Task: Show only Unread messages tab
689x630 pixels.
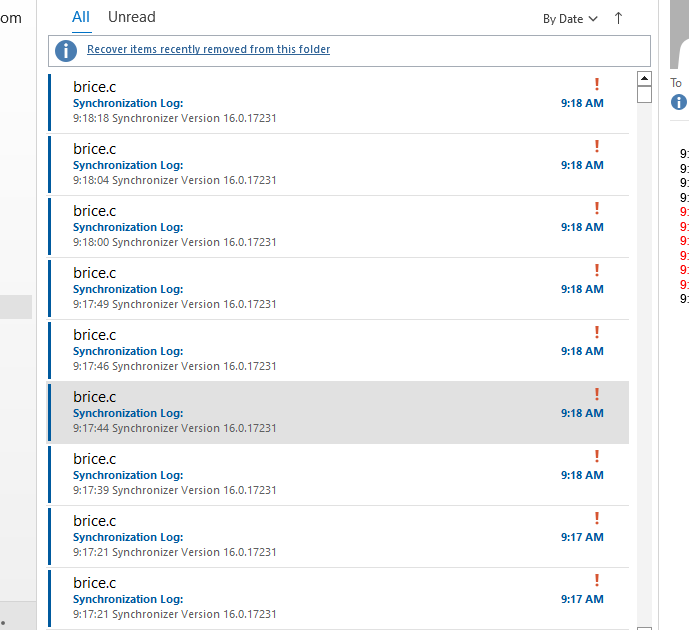Action: click(x=132, y=17)
